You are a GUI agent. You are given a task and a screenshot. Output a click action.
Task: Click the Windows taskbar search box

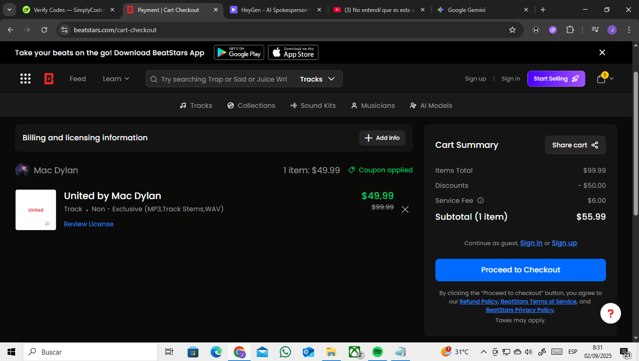90,352
